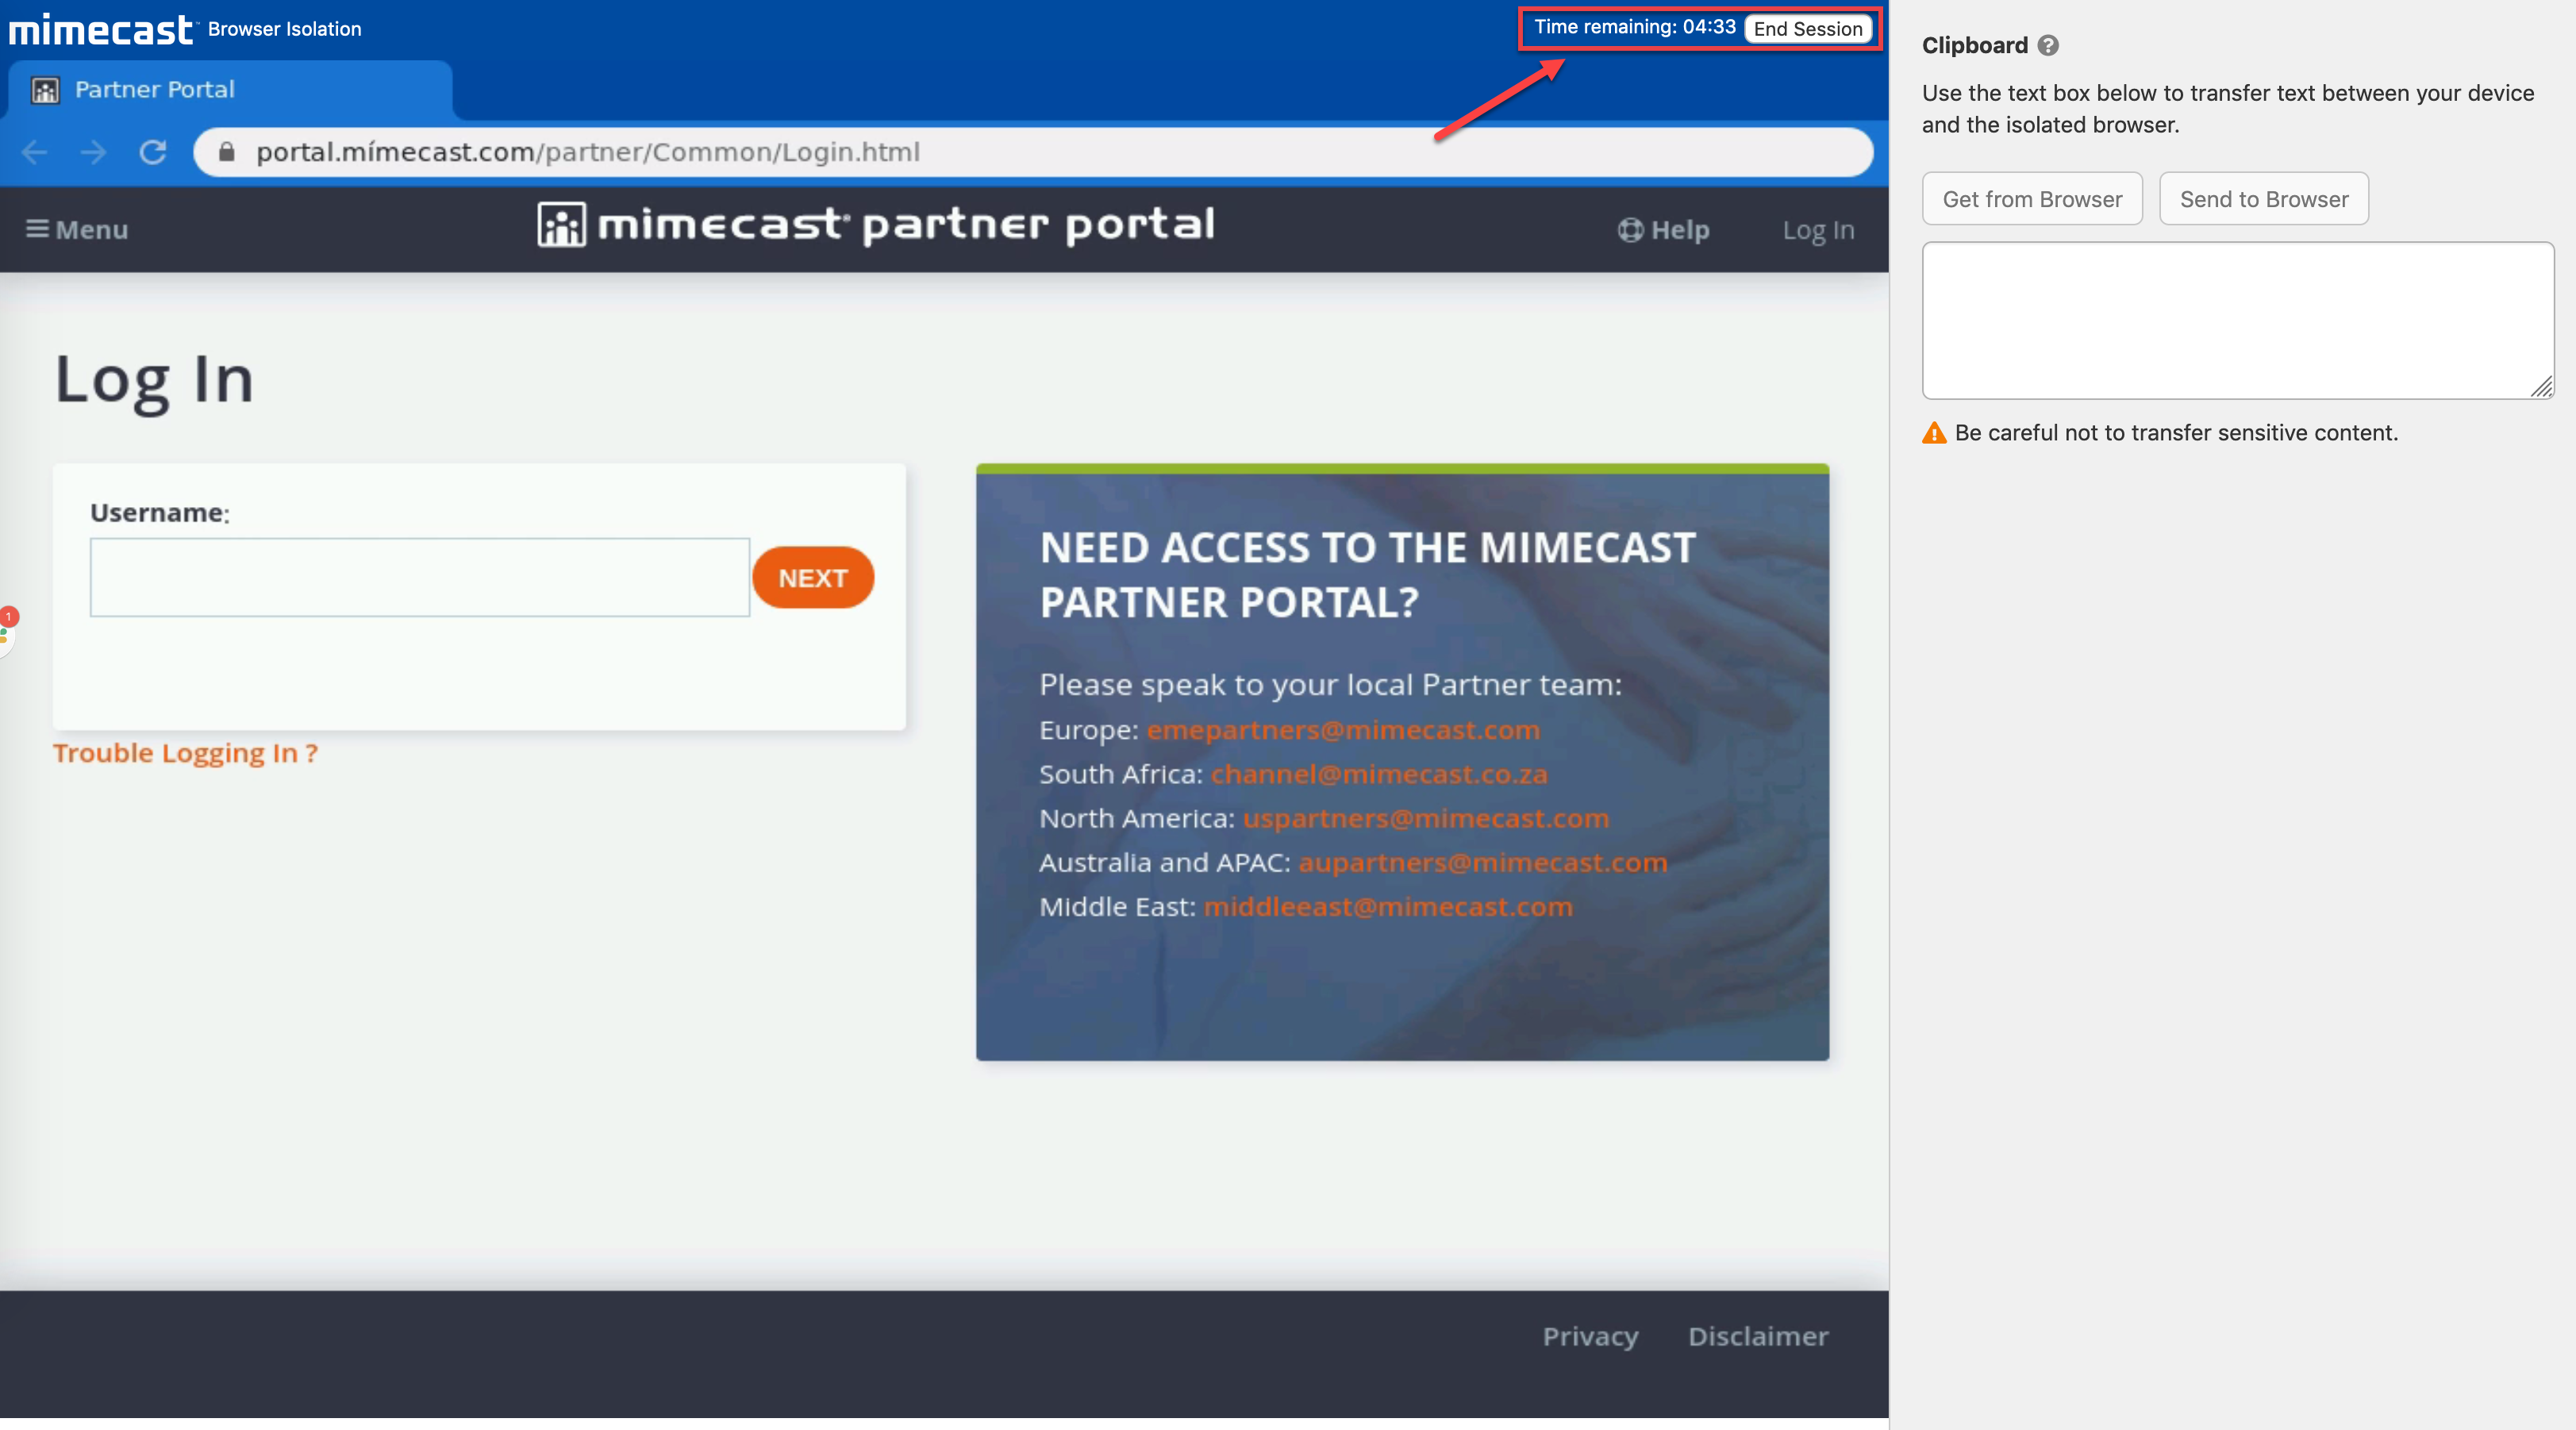Click uspartners@mimecast.com email link

[1426, 818]
